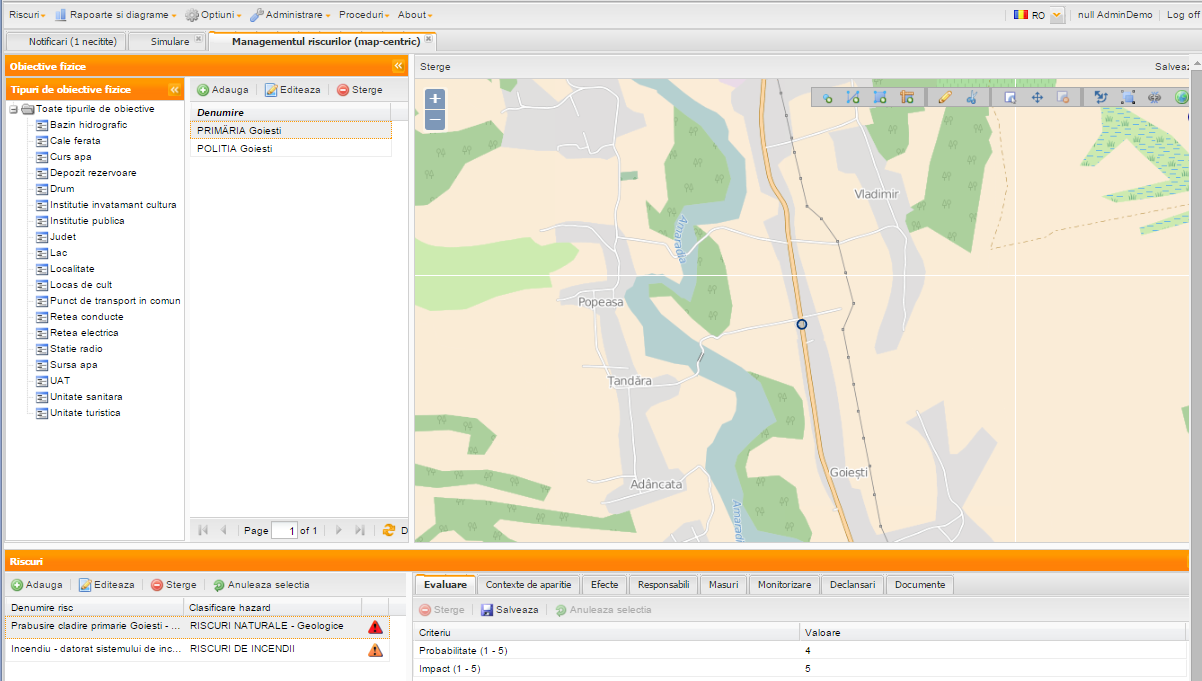Click Log off link
1202x681 pixels.
click(1181, 15)
